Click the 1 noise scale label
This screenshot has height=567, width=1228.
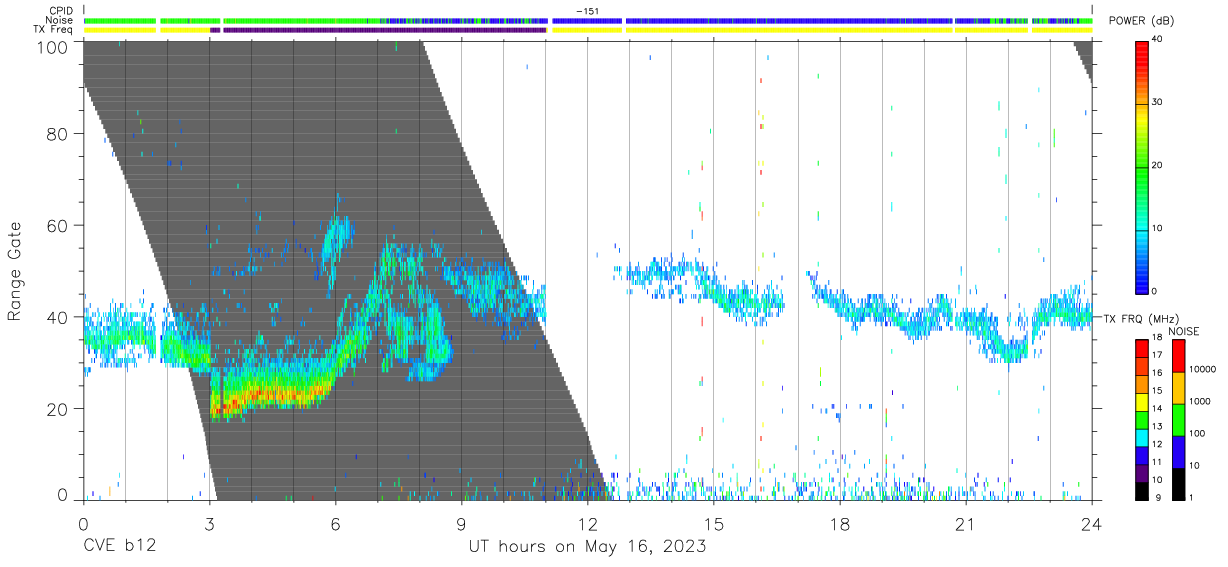tap(1192, 497)
